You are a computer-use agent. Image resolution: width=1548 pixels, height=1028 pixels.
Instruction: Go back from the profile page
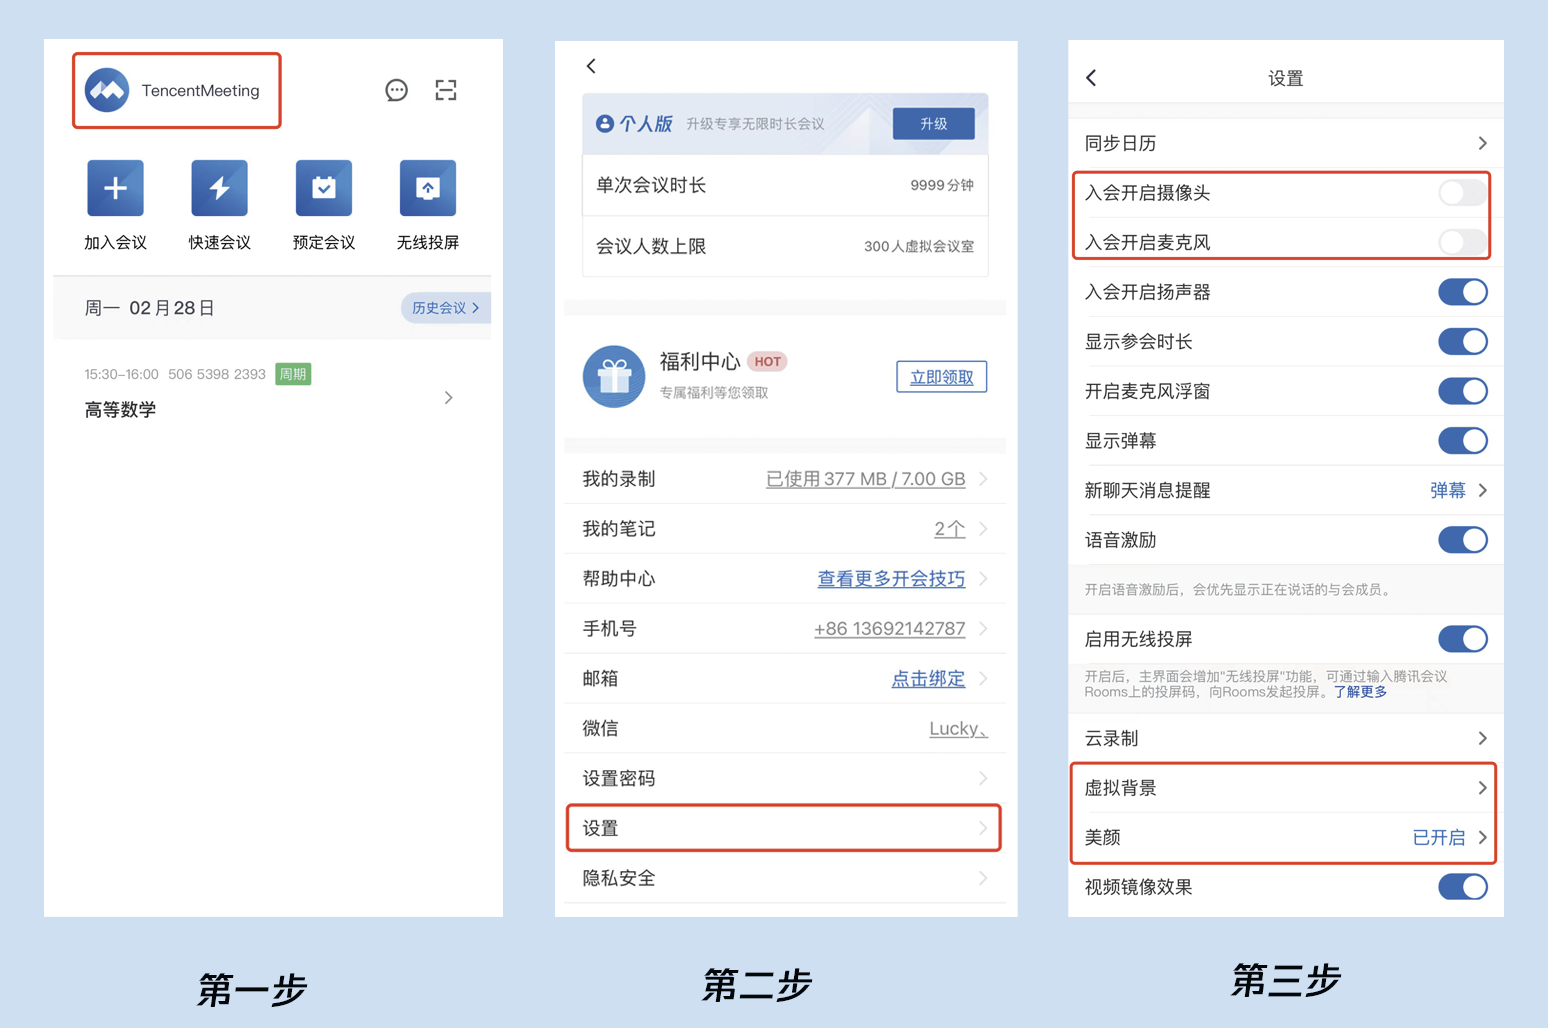tap(591, 66)
